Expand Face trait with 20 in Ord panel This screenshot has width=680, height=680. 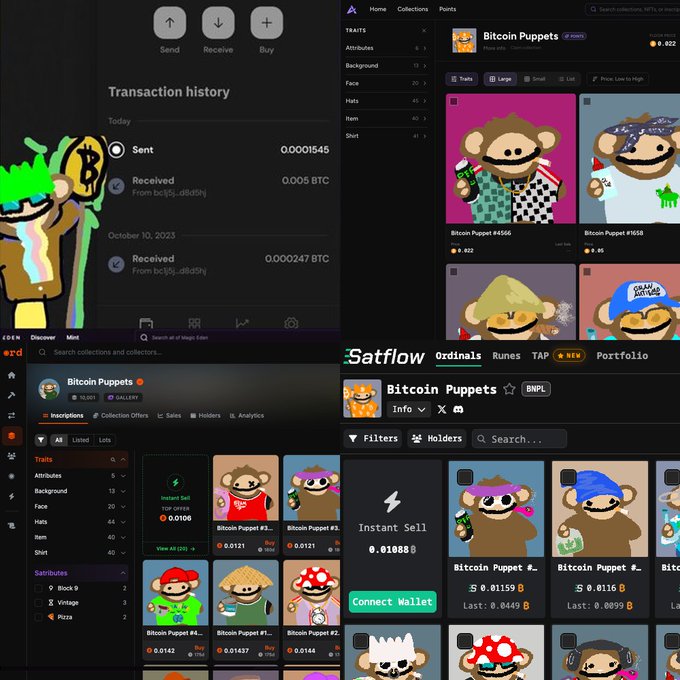tap(80, 507)
